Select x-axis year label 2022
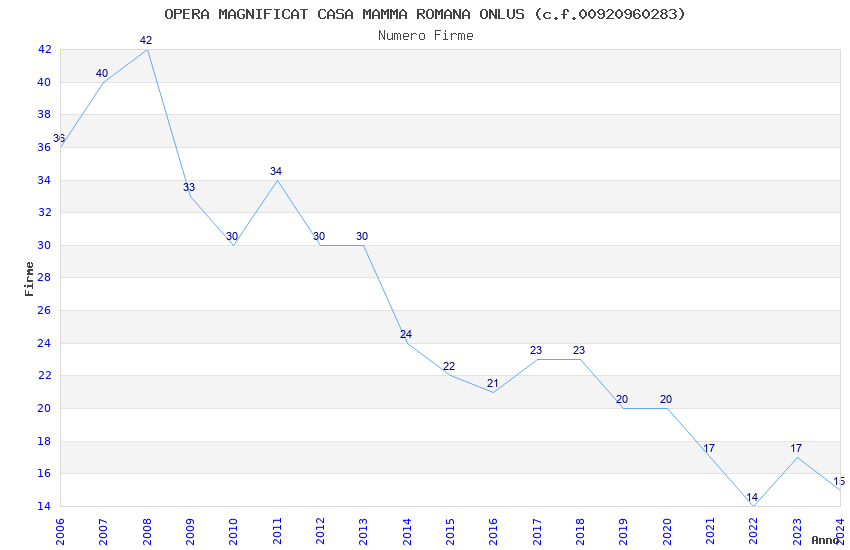850x550 pixels. click(x=754, y=531)
